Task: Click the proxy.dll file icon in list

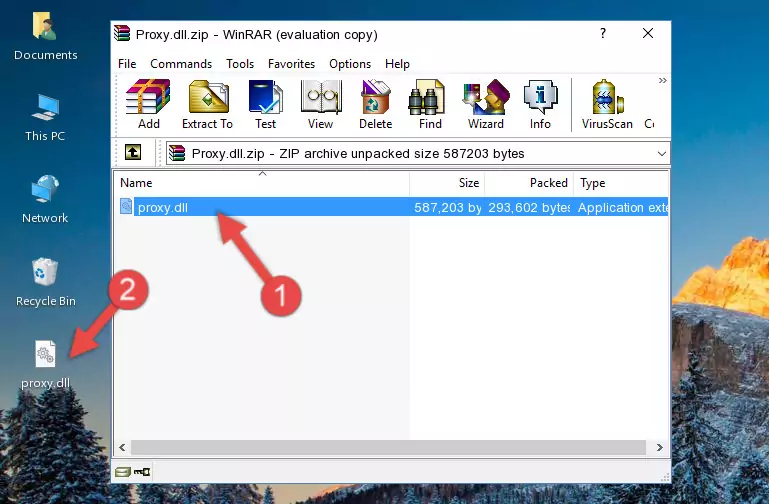Action: click(126, 206)
